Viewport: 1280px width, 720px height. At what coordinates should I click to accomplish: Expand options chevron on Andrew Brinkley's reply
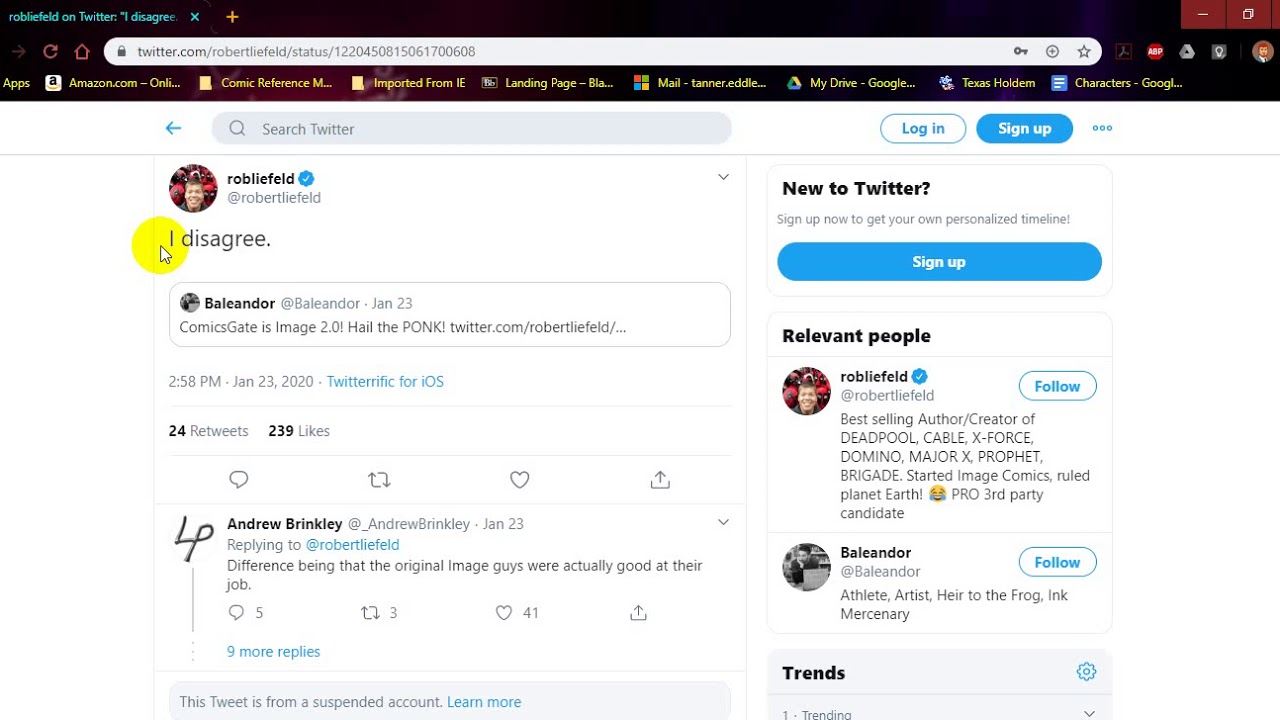click(723, 522)
